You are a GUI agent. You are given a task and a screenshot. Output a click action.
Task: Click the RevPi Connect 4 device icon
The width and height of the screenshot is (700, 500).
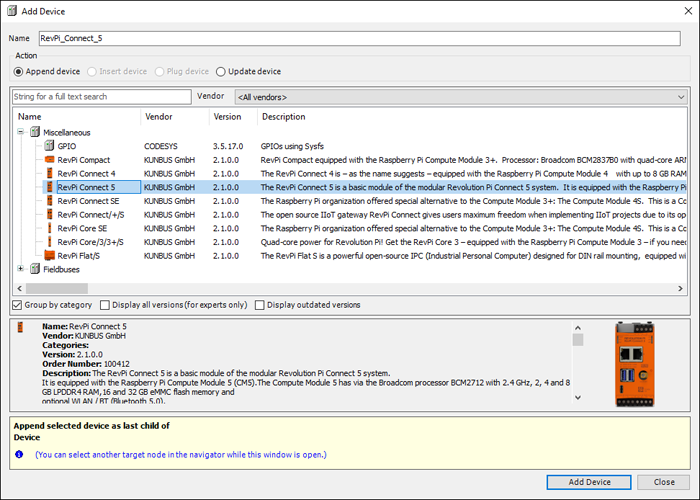48,173
